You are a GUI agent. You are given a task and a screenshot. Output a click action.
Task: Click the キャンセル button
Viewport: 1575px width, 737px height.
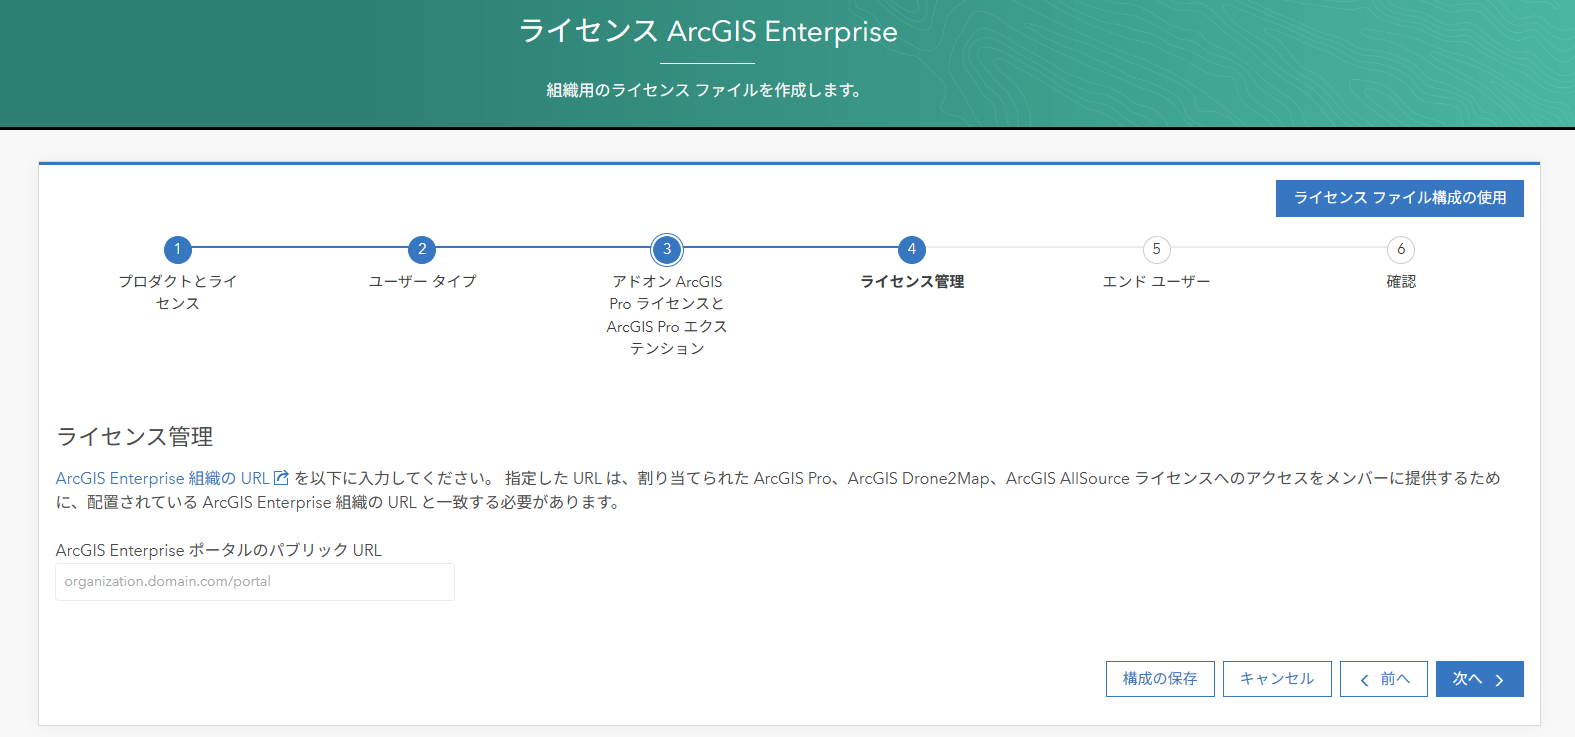pyautogui.click(x=1277, y=679)
